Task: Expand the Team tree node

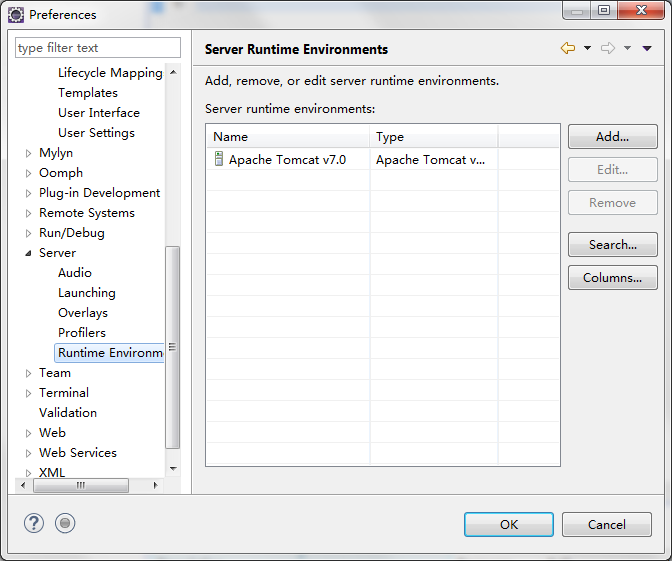Action: pos(28,373)
